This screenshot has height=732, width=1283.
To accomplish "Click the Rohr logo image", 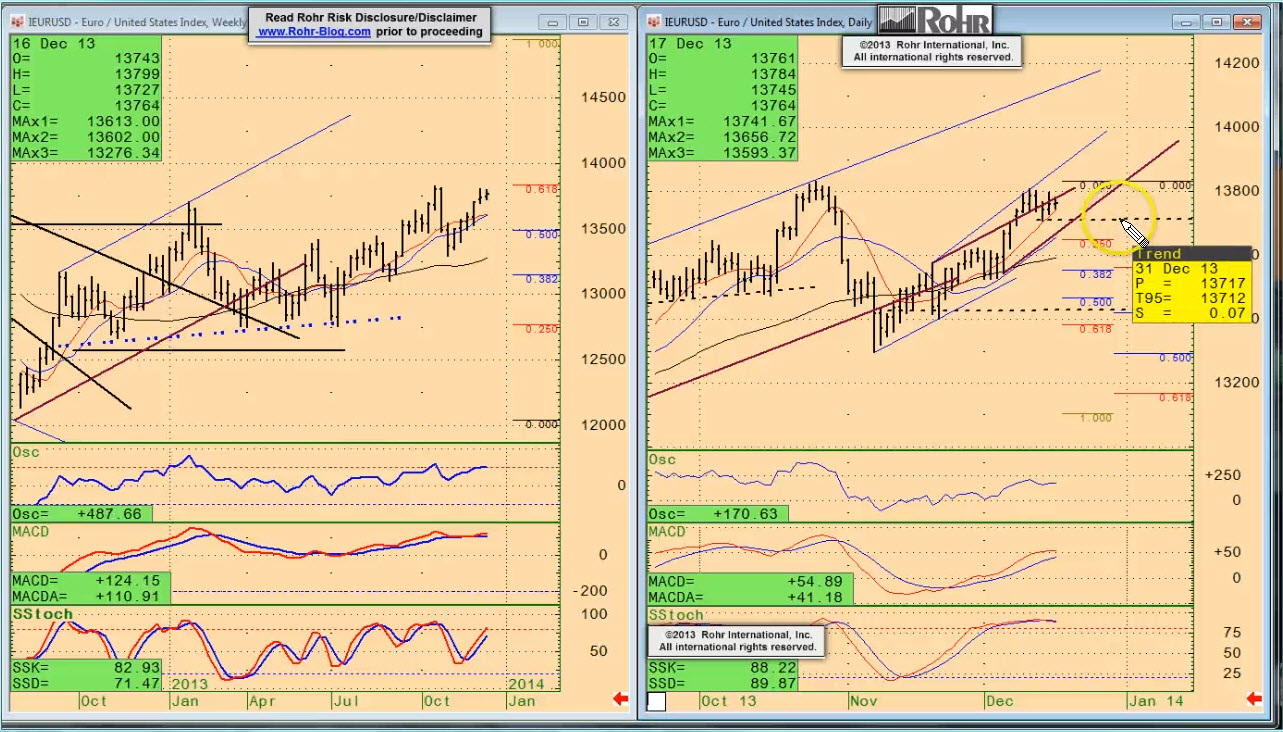I will (934, 20).
